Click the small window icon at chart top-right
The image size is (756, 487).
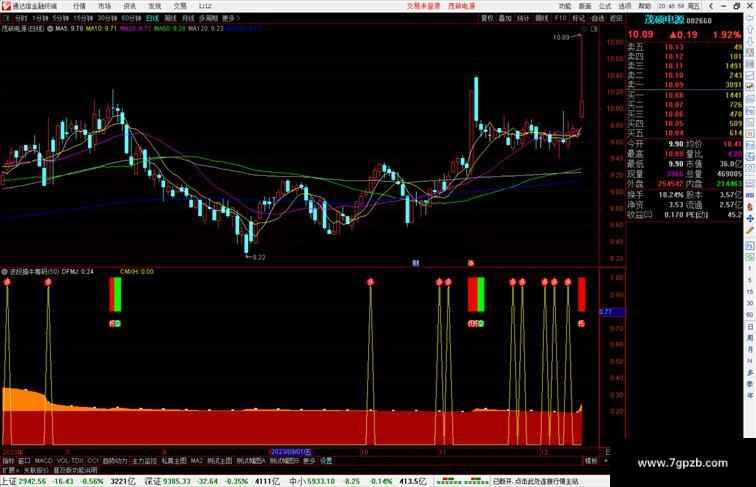click(594, 29)
